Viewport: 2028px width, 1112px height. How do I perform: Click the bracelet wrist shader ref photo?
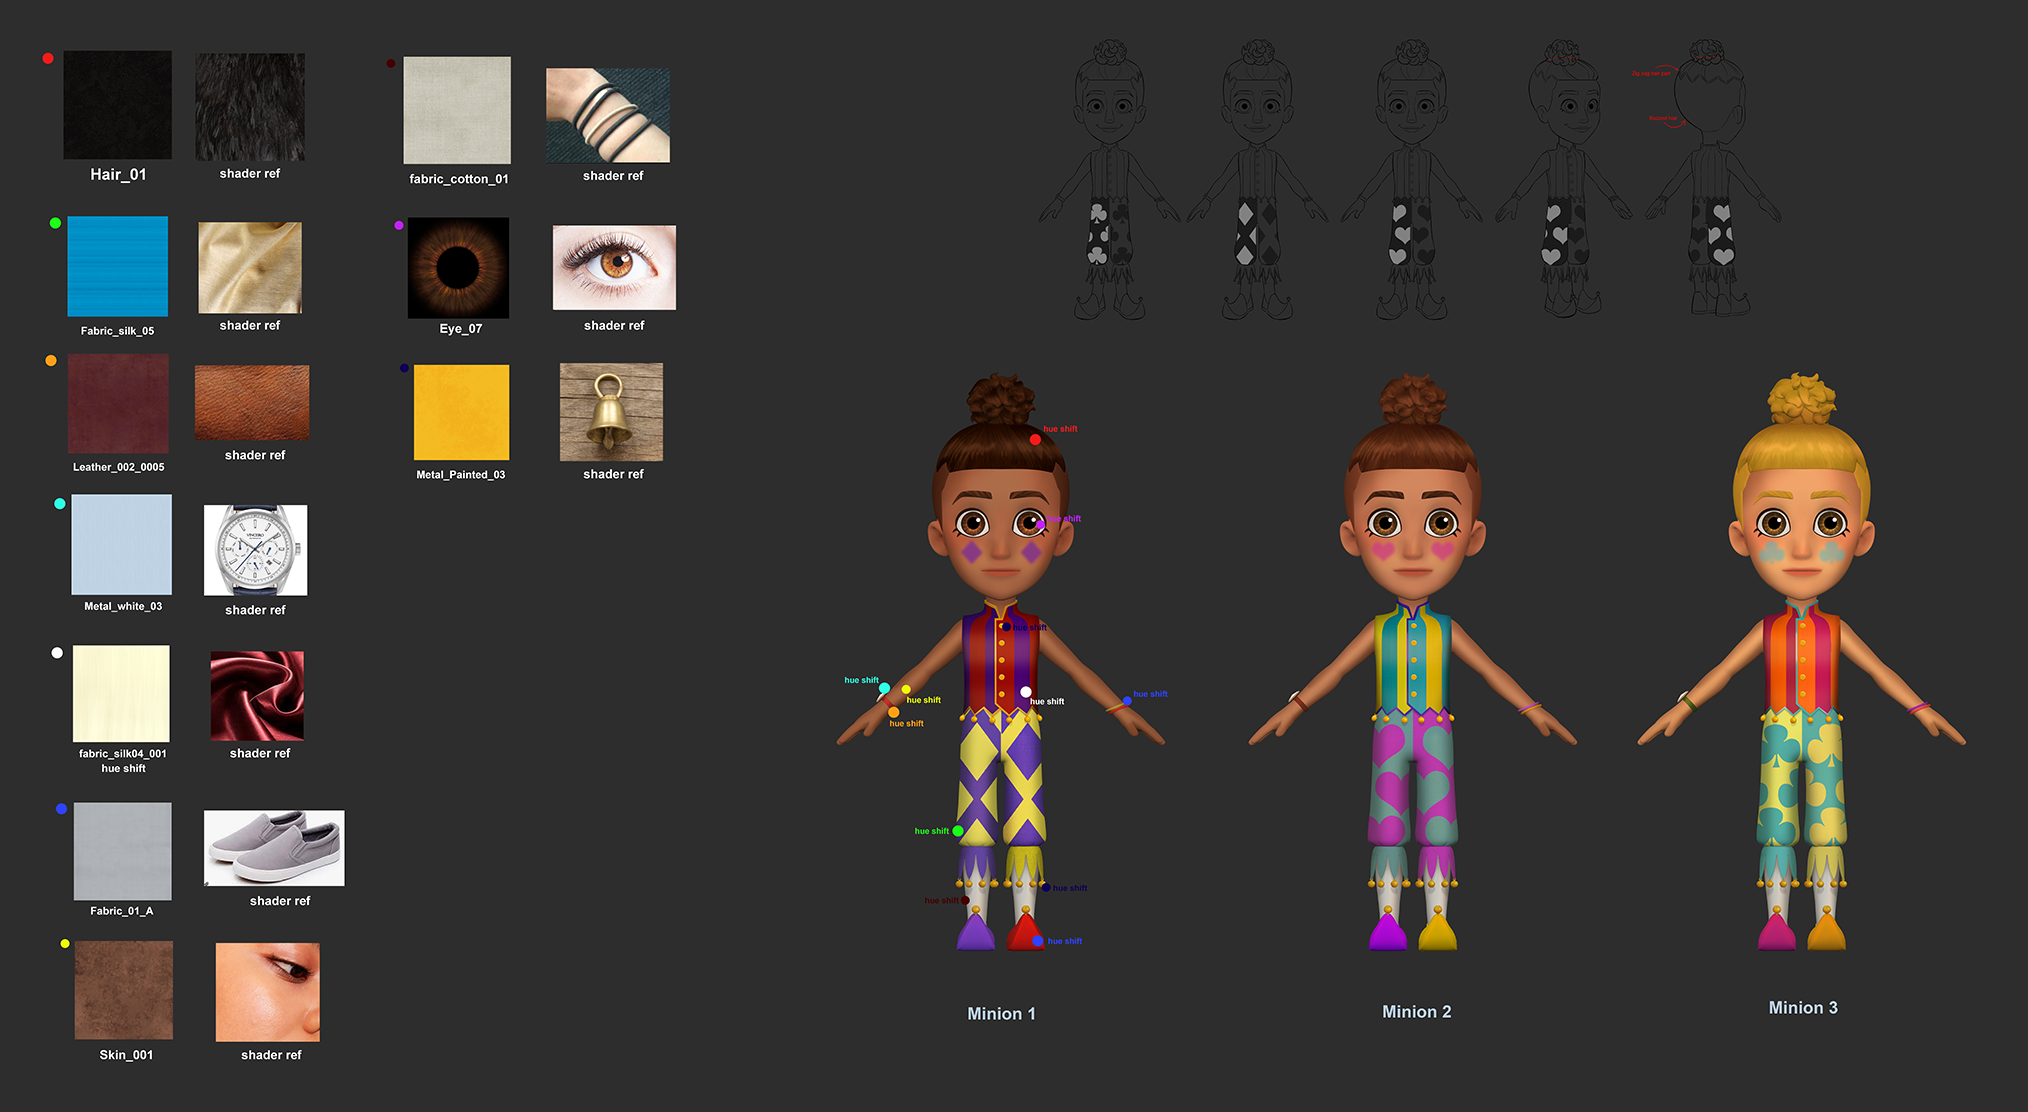[608, 115]
